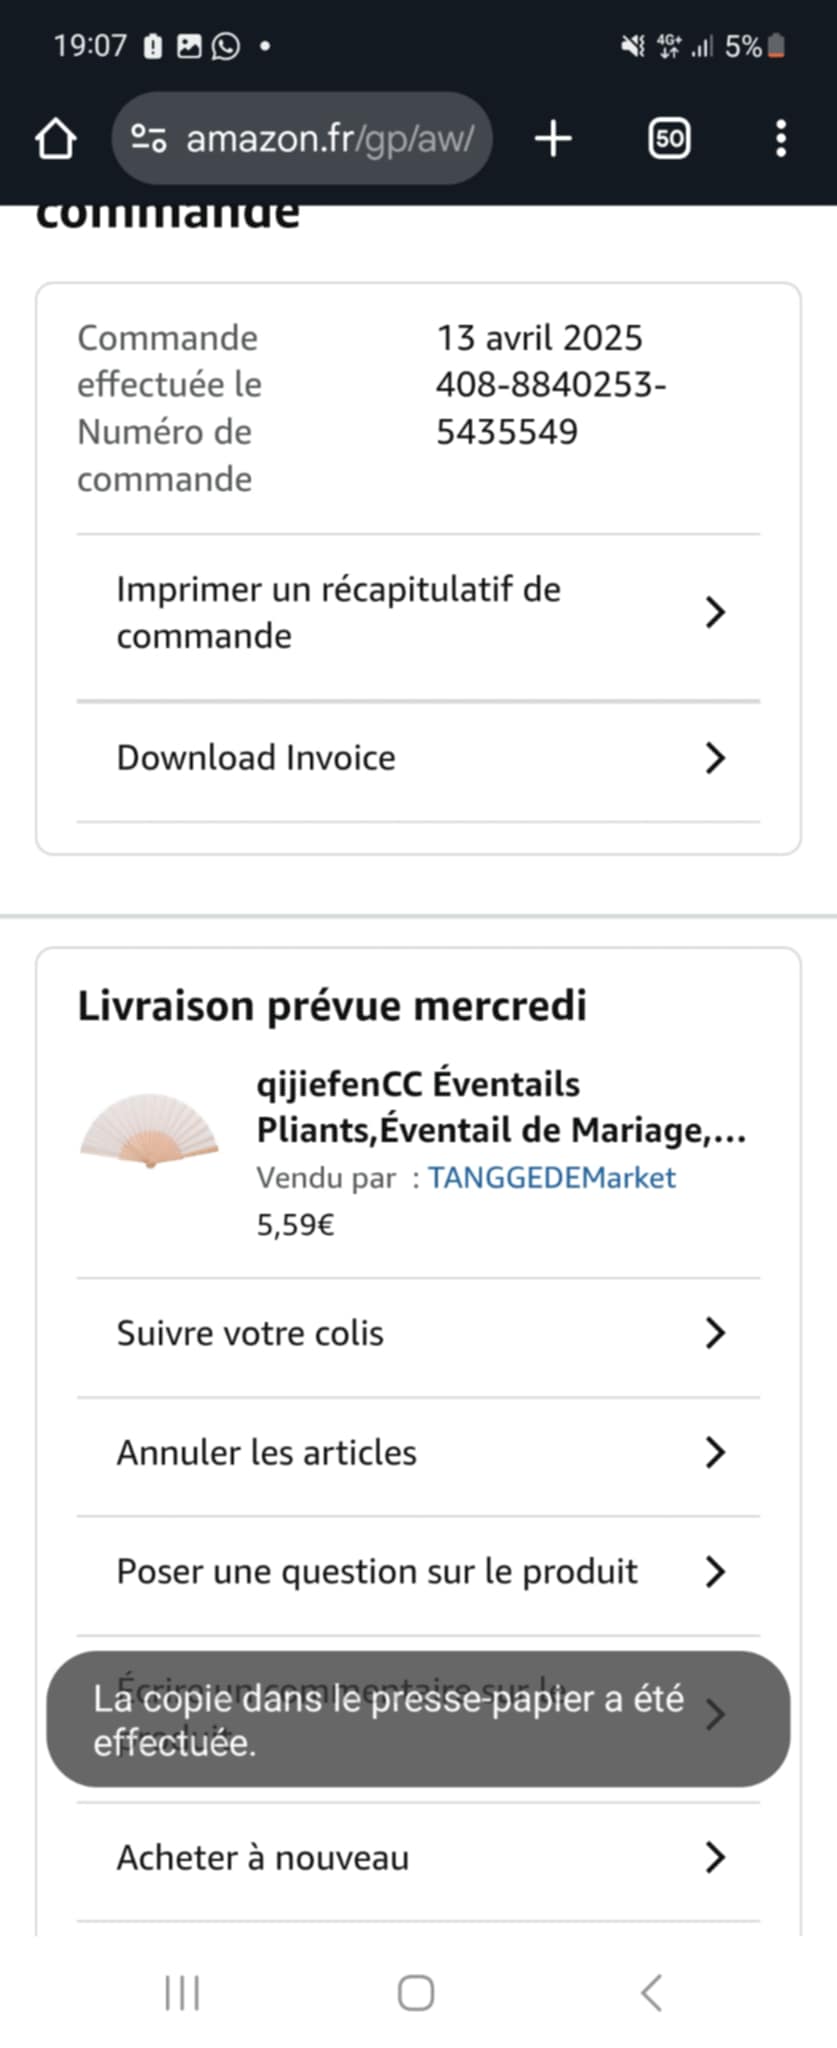Screen dimensions: 837x2048
Task: Open a new tab with plus icon
Action: pyautogui.click(x=553, y=139)
